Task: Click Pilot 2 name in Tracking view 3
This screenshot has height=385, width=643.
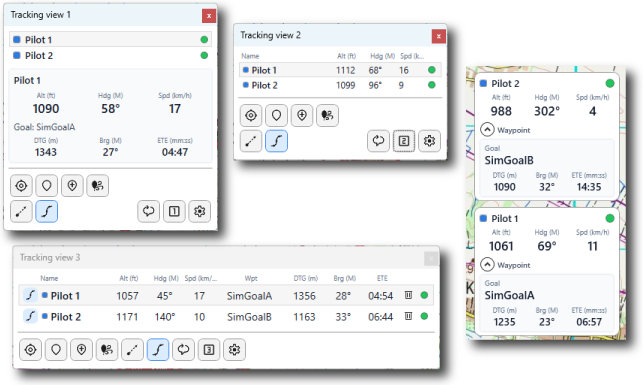Action: (66, 317)
